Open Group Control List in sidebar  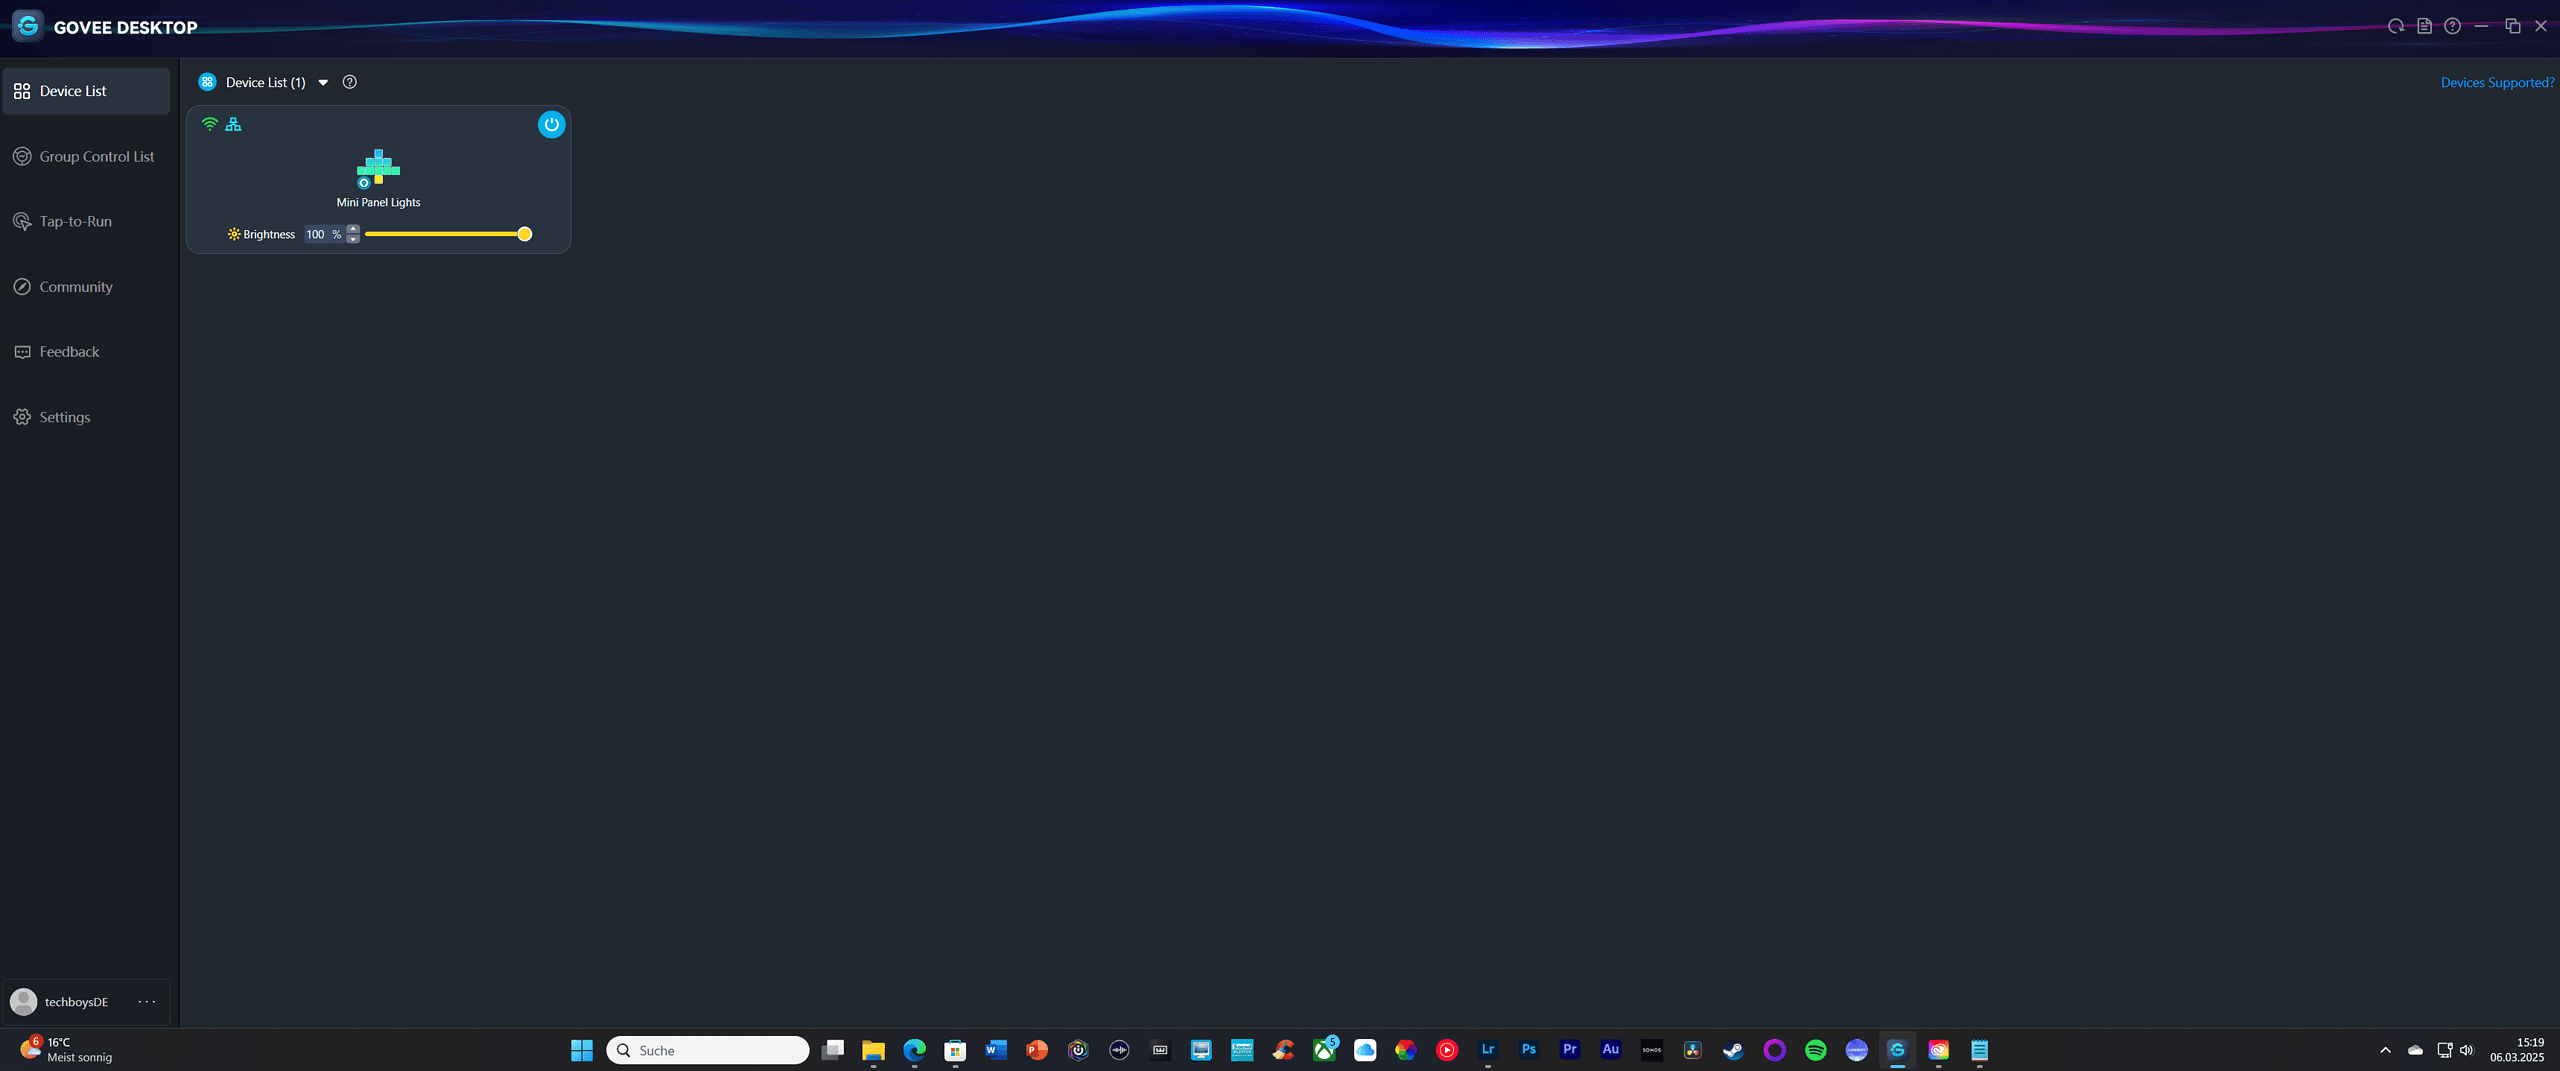tap(86, 156)
